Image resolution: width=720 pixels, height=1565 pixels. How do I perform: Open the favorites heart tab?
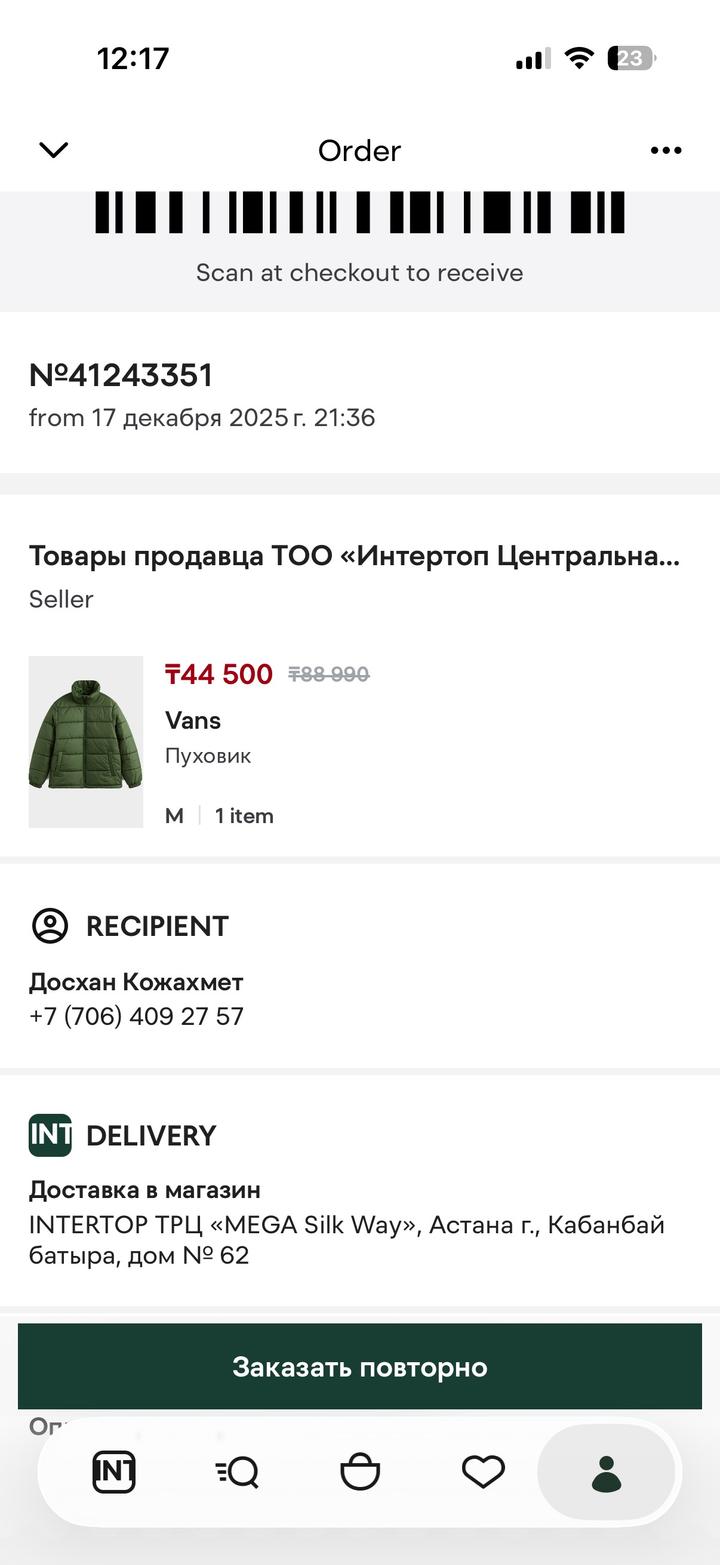(483, 1472)
